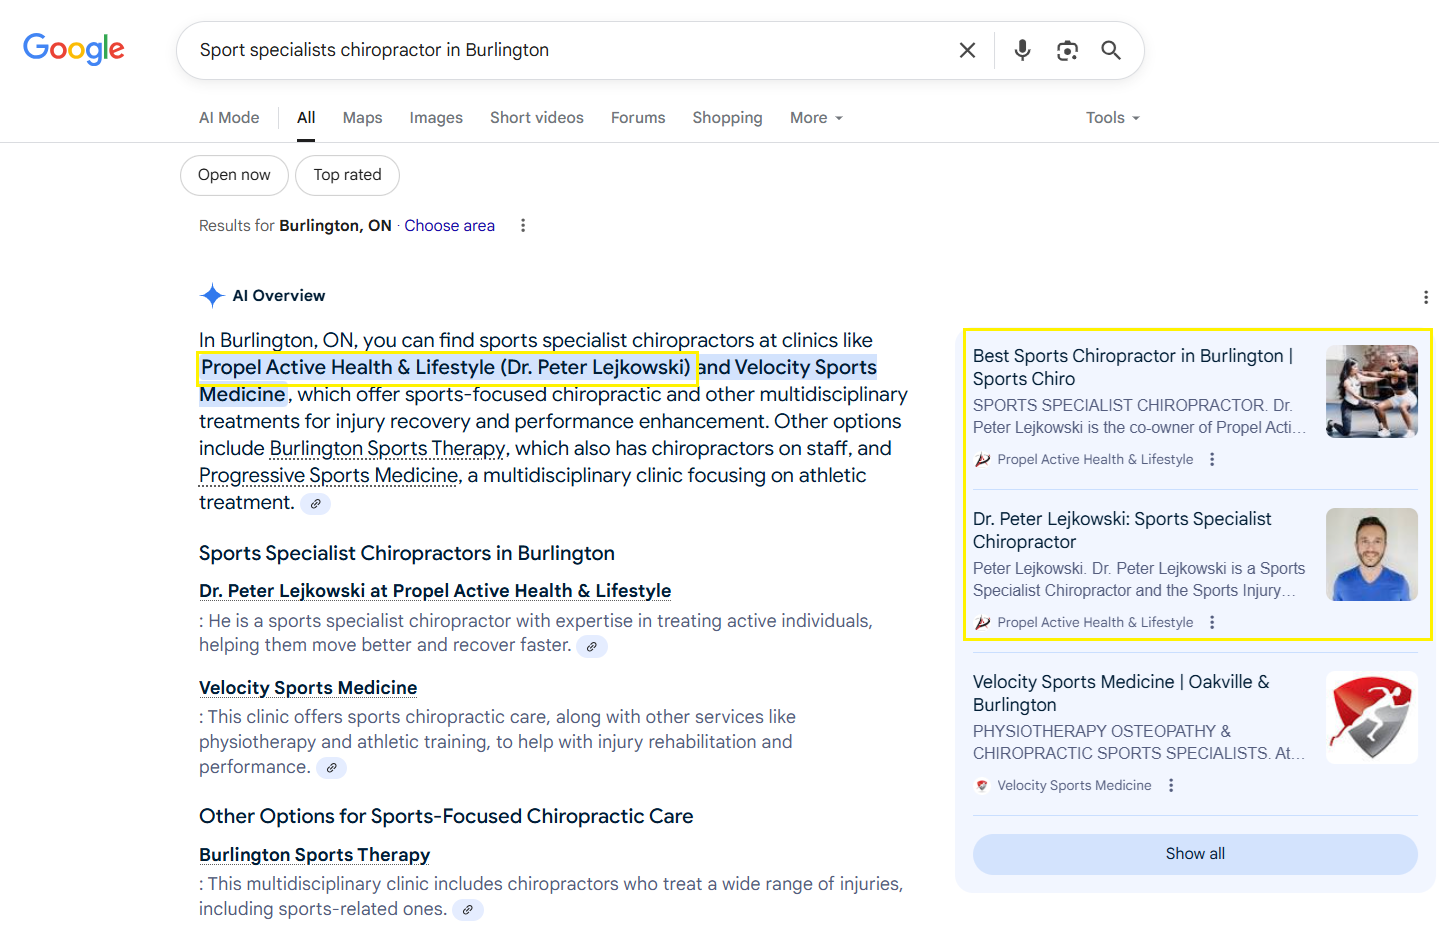Image resolution: width=1439 pixels, height=932 pixels.
Task: Click the Google logo
Action: coord(74,48)
